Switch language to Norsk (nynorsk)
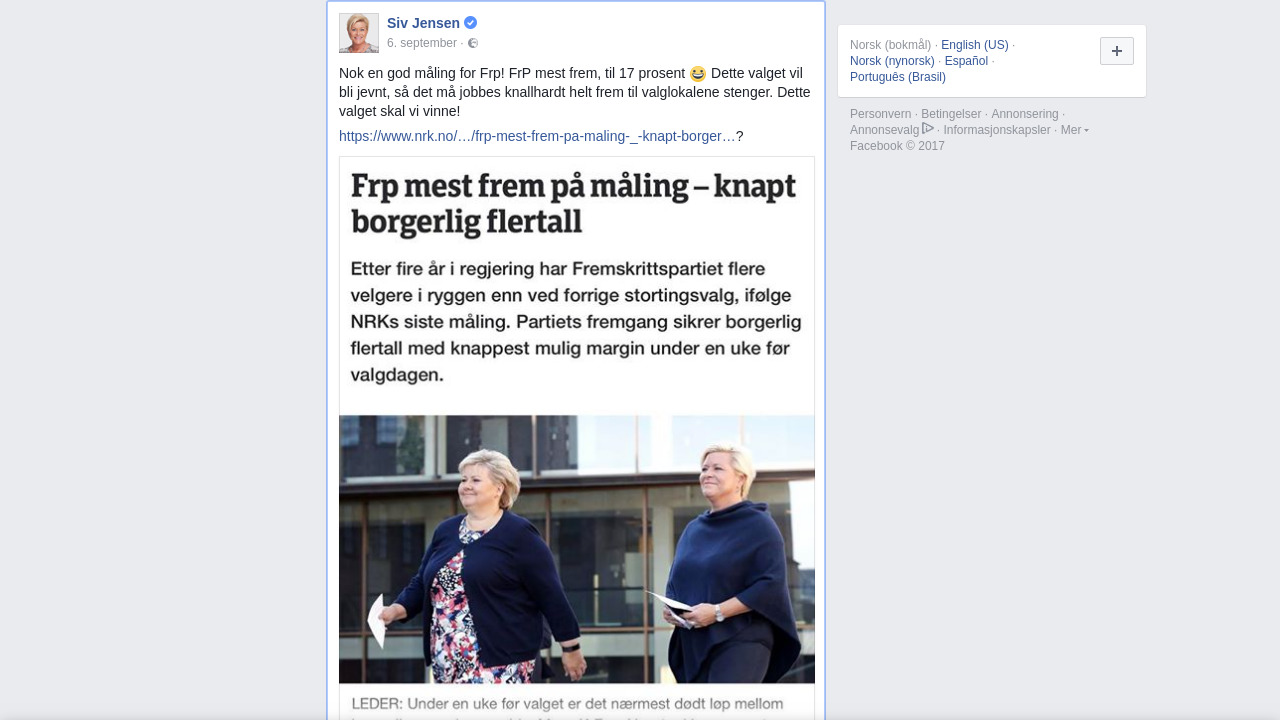 (x=892, y=61)
